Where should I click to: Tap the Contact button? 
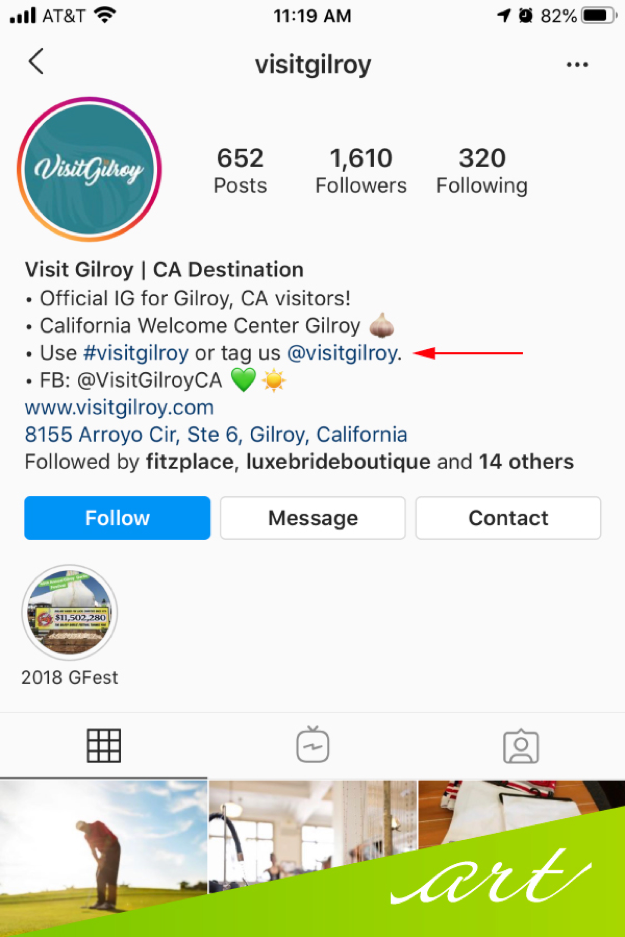[508, 518]
